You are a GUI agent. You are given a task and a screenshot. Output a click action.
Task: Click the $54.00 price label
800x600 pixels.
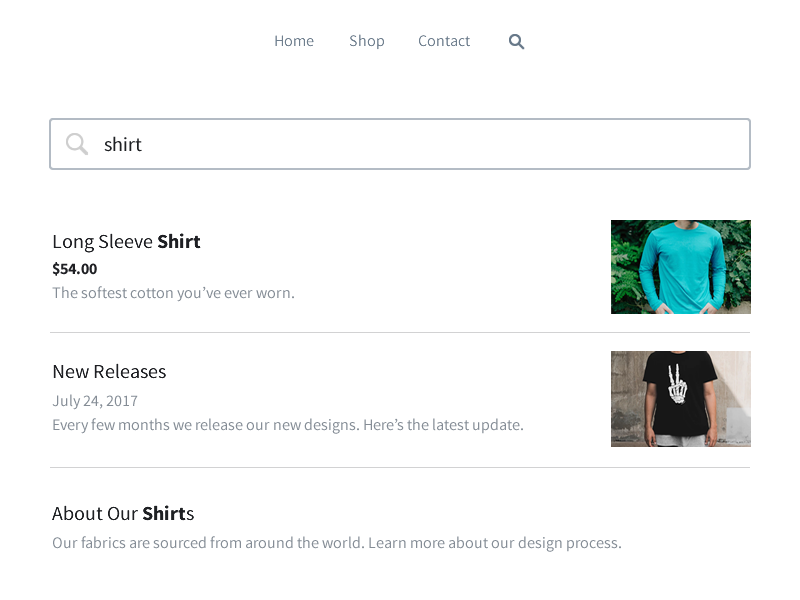pyautogui.click(x=74, y=269)
